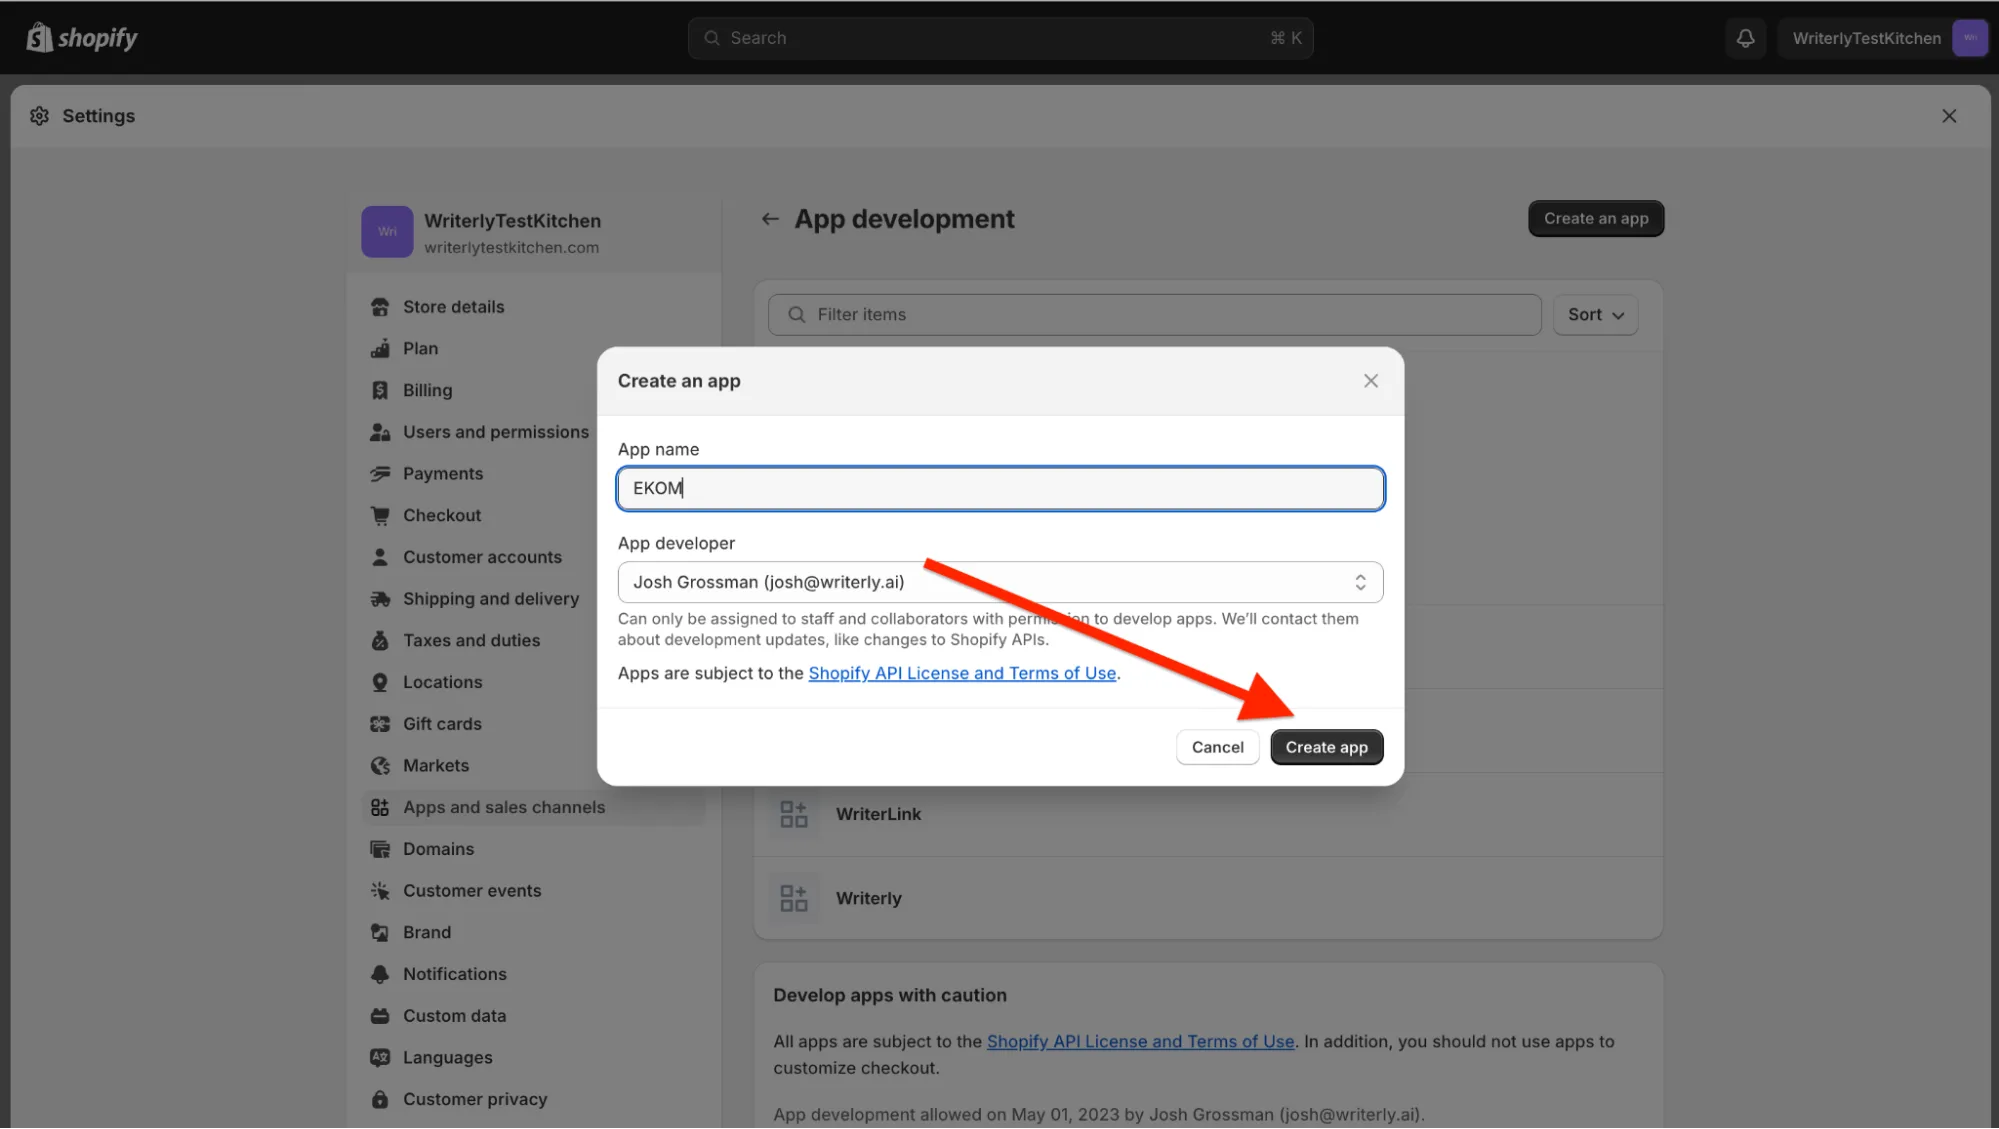The height and width of the screenshot is (1129, 1999).
Task: Click the Languages icon
Action: 380,1058
